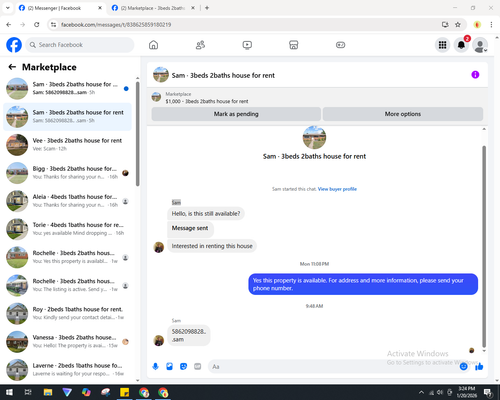The image size is (500, 400).
Task: Open the emoji picker in message box
Action: (463, 367)
